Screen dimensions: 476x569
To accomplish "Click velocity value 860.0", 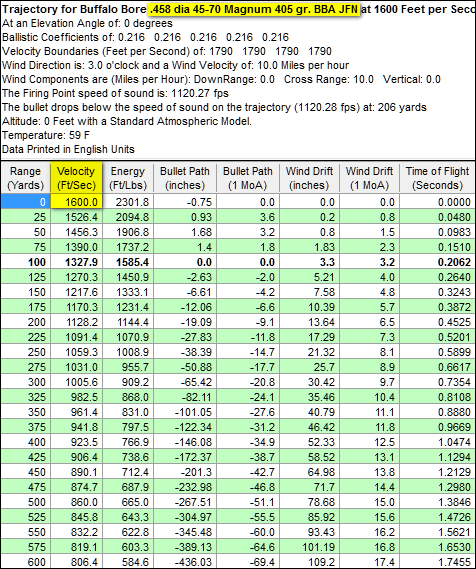I will pyautogui.click(x=77, y=502).
